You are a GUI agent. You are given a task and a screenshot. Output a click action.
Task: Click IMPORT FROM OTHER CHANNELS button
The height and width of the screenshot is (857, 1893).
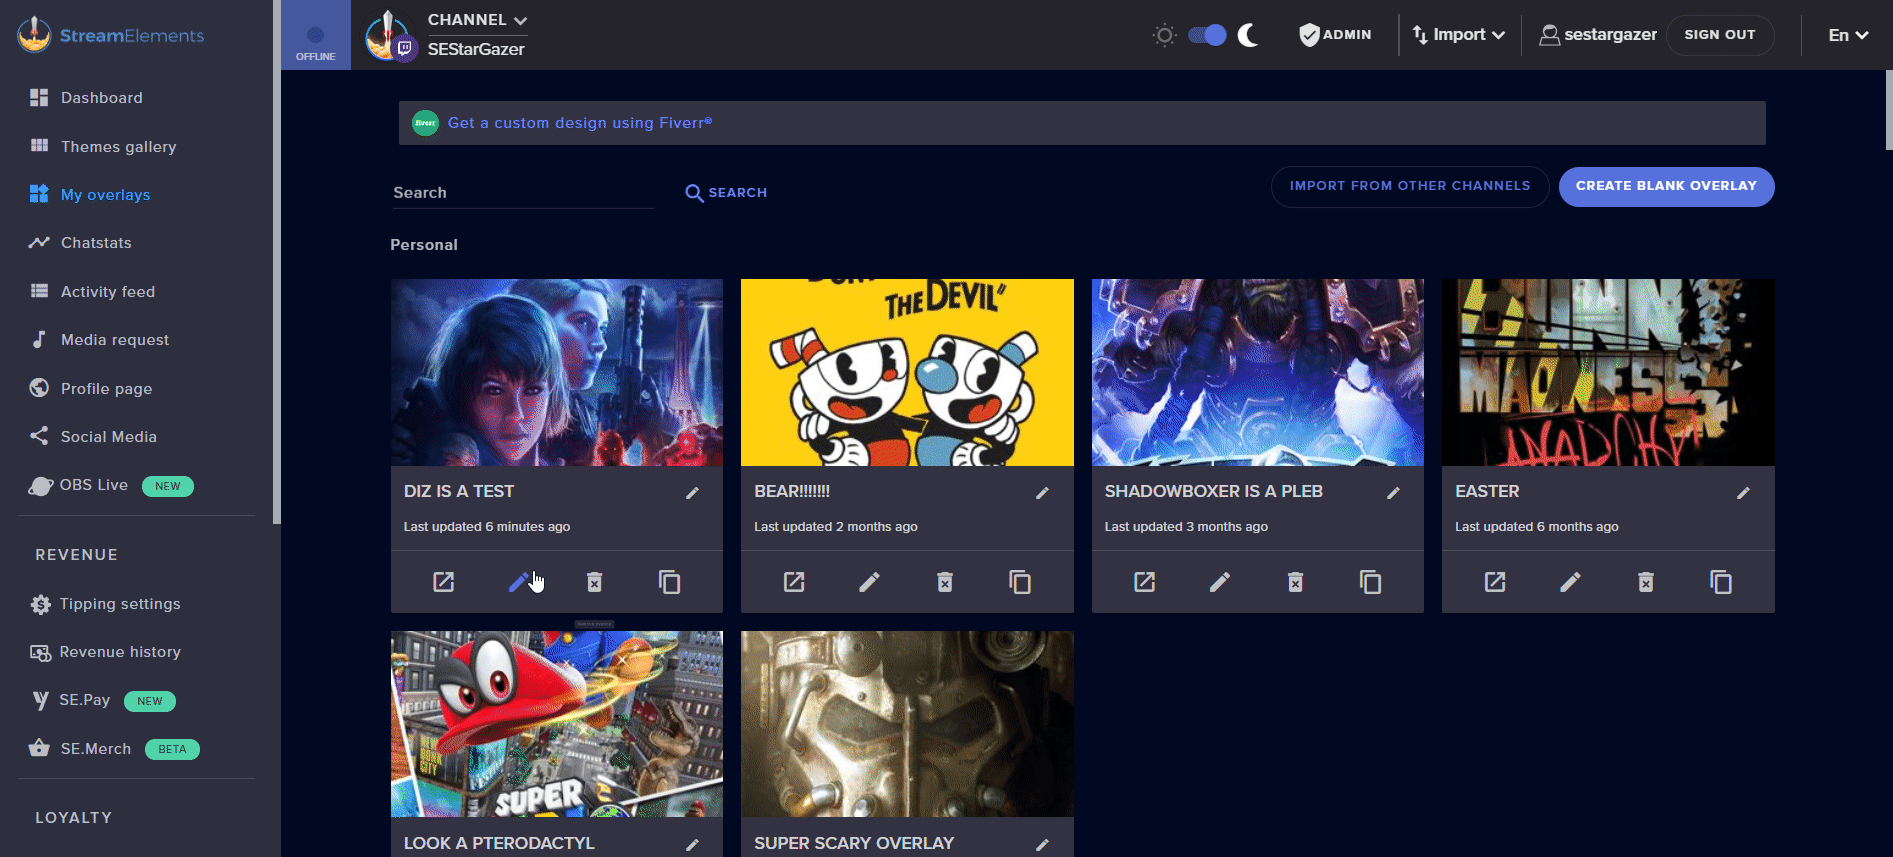tap(1410, 186)
